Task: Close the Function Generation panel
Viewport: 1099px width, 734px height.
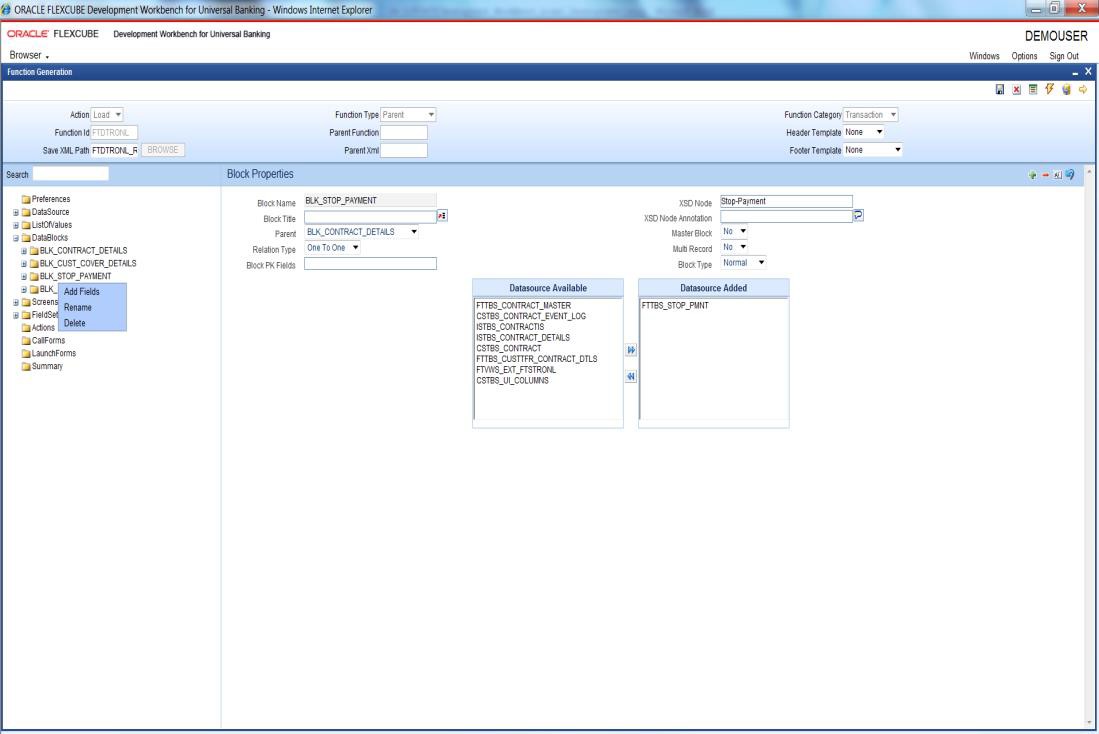Action: pos(1088,72)
